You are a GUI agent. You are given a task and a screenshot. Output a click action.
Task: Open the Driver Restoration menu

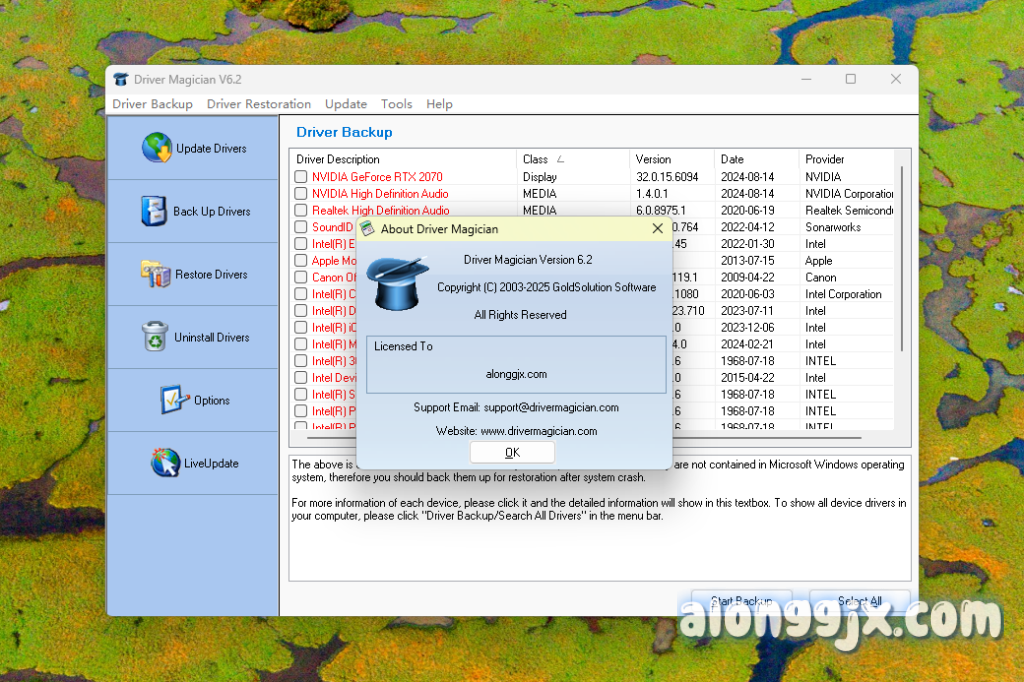point(259,104)
